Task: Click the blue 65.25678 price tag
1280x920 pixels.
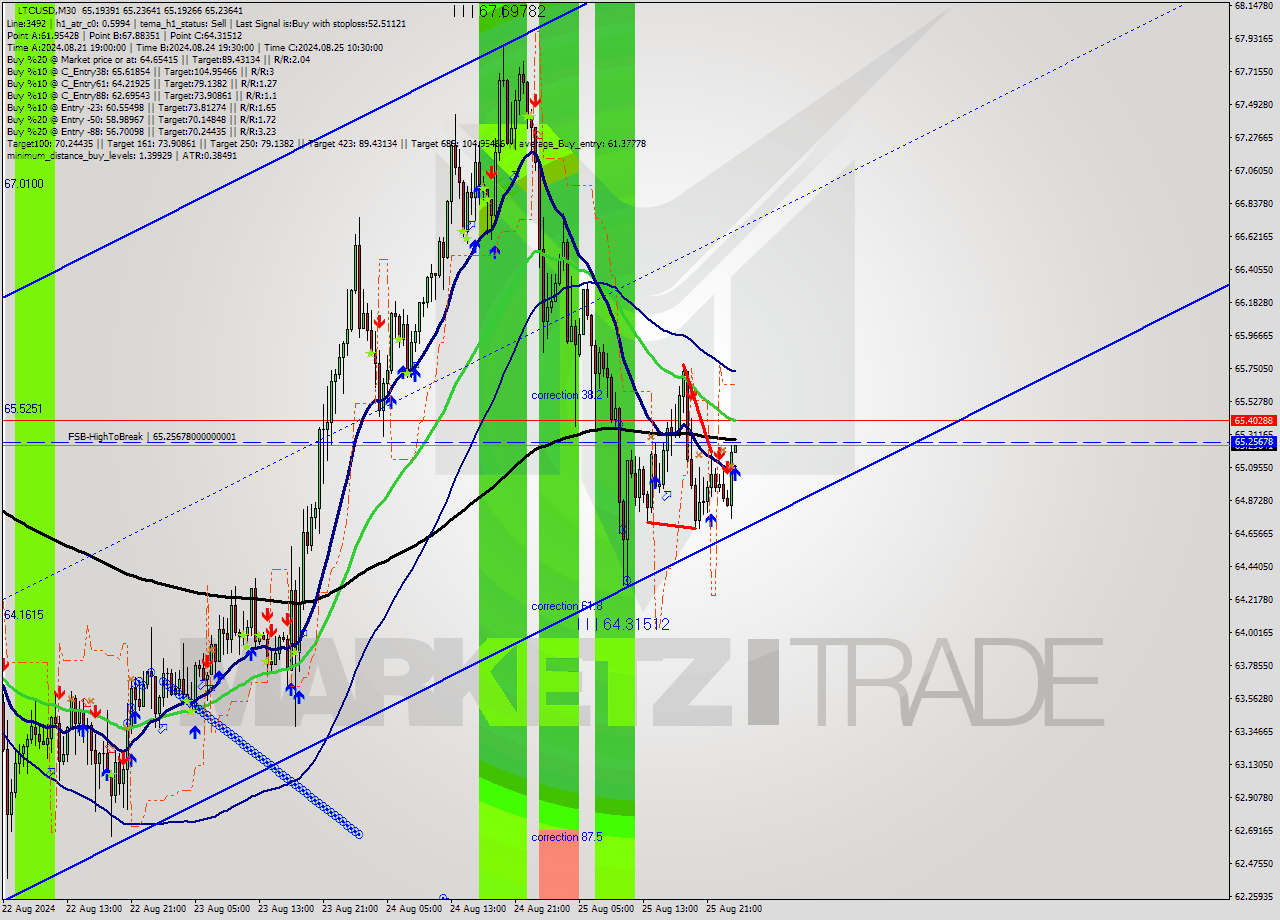Action: (1254, 442)
